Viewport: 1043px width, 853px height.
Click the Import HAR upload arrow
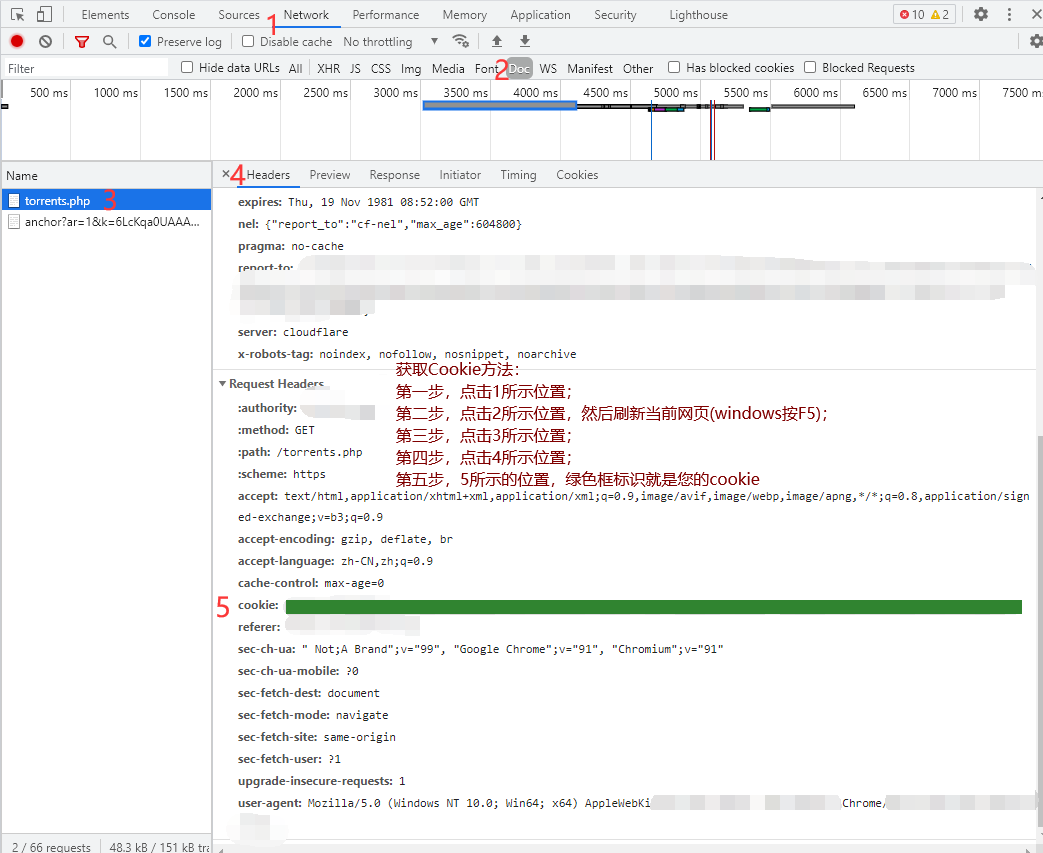point(497,42)
